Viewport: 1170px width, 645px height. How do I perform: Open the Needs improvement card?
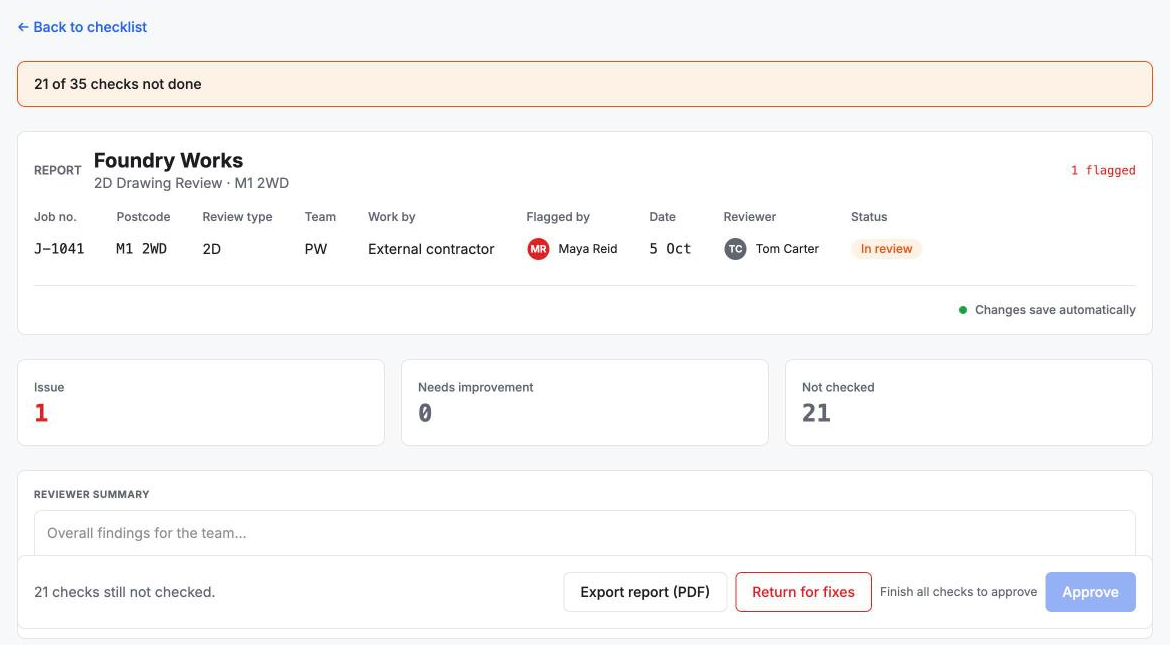point(584,402)
